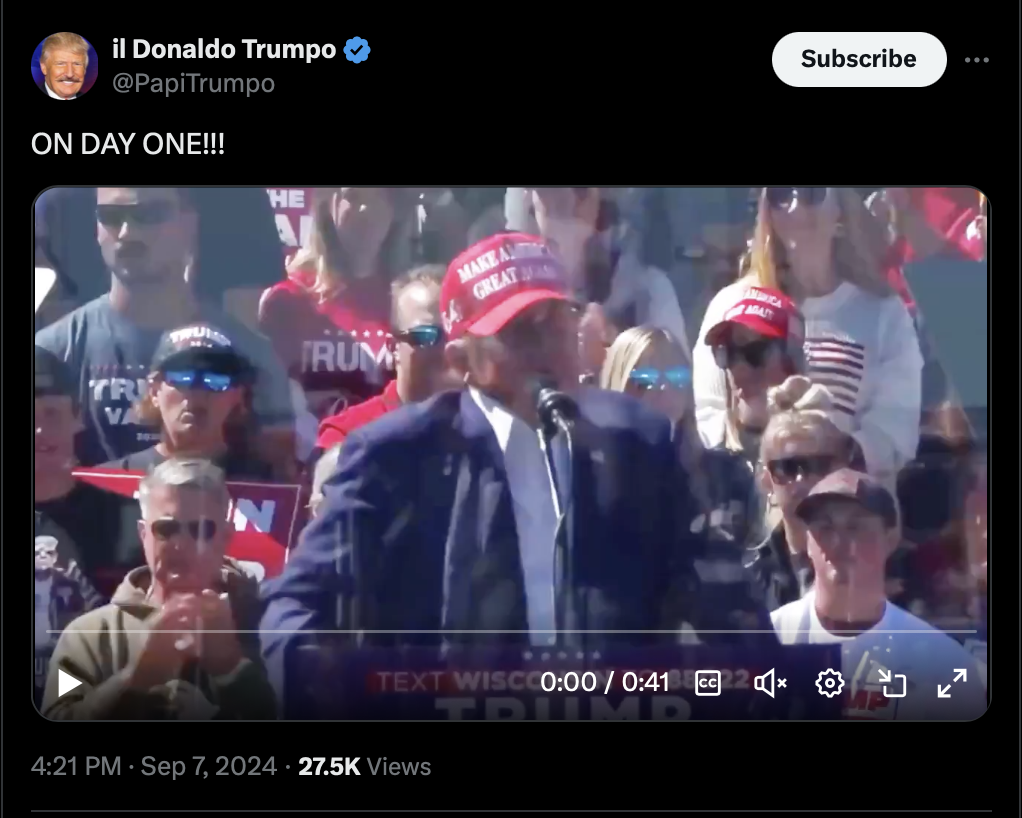
Task: Open the profile avatar picture
Action: [x=65, y=66]
